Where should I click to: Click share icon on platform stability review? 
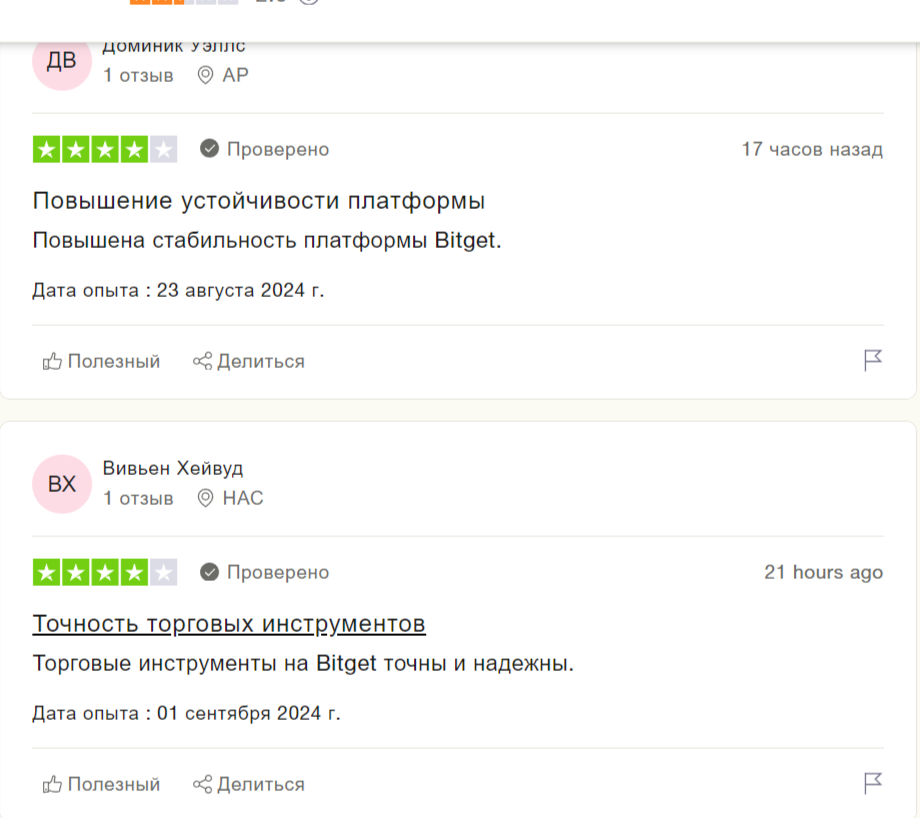202,361
